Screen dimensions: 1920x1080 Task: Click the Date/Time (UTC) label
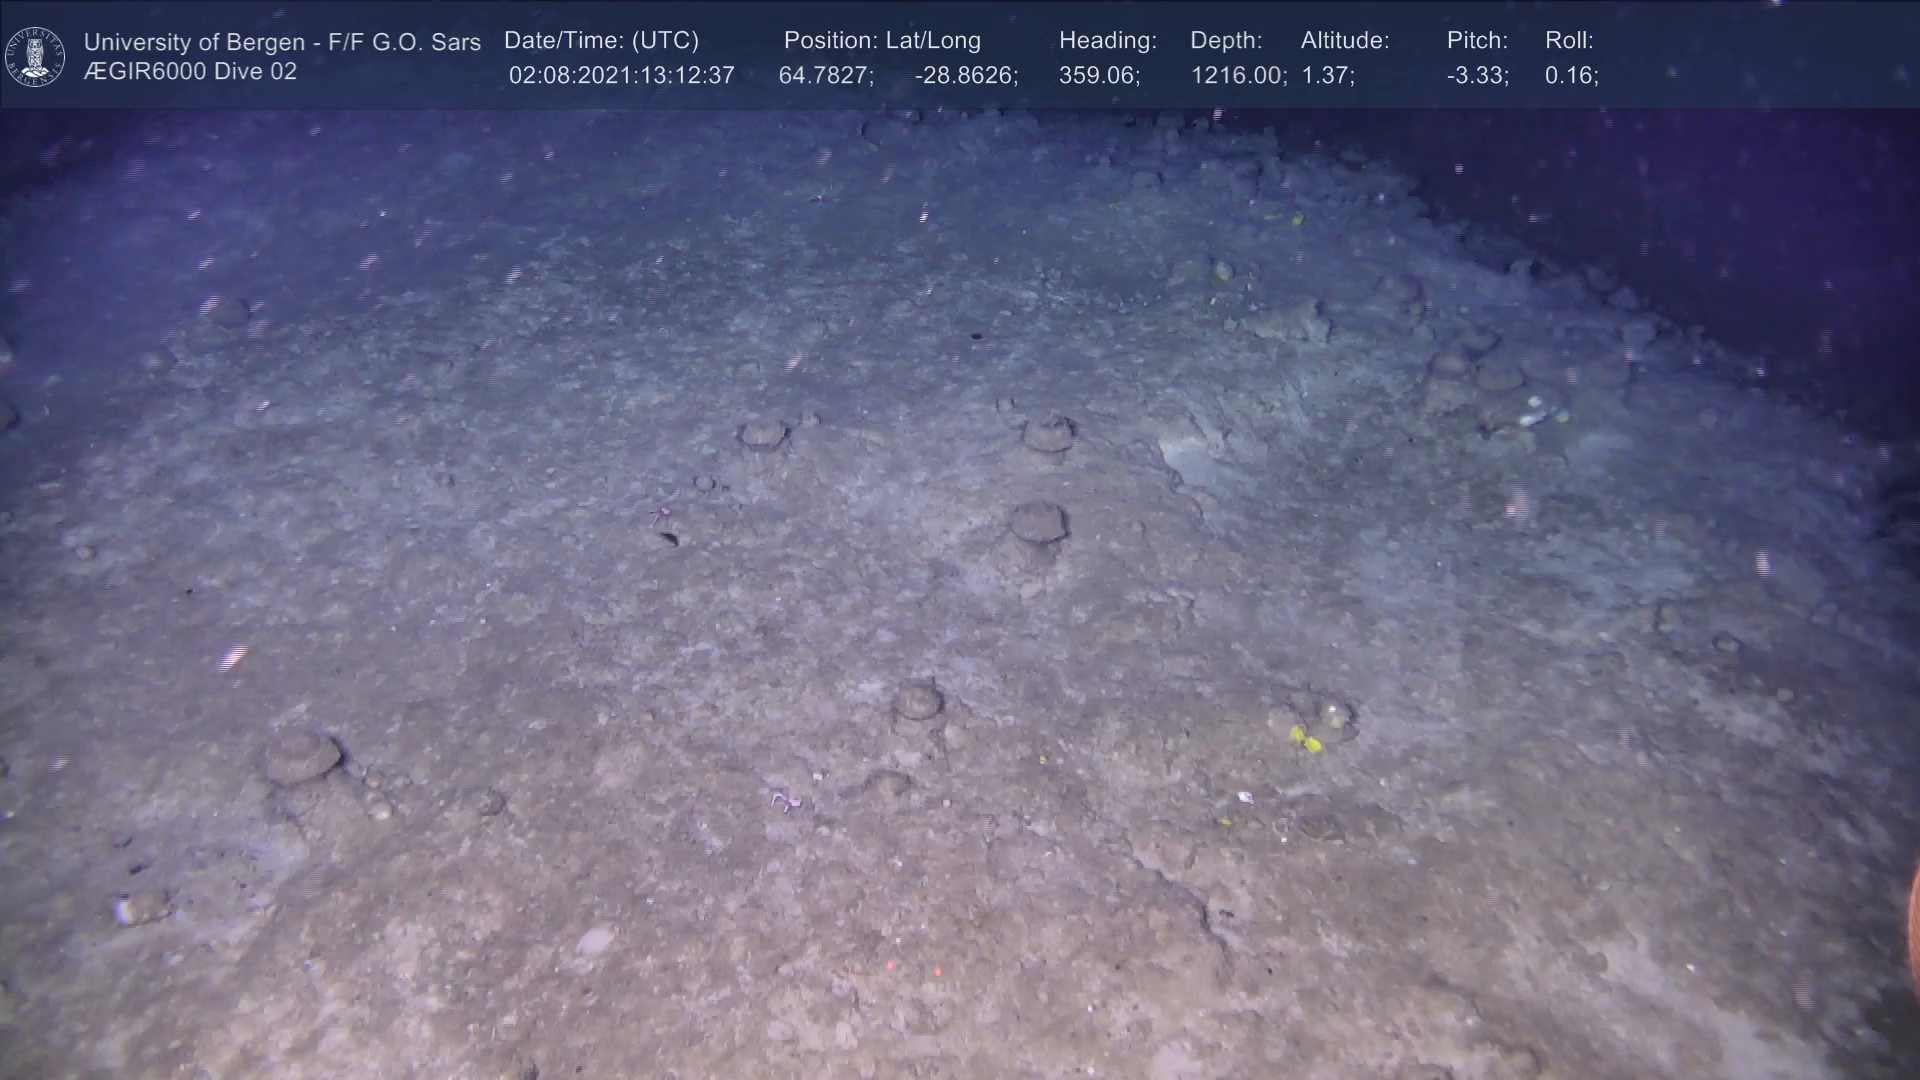point(601,41)
